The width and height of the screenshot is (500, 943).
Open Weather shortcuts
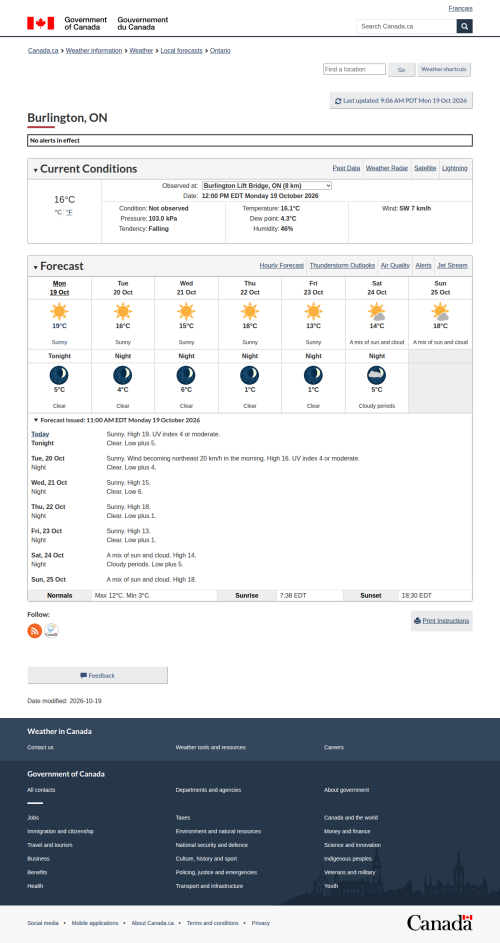444,70
